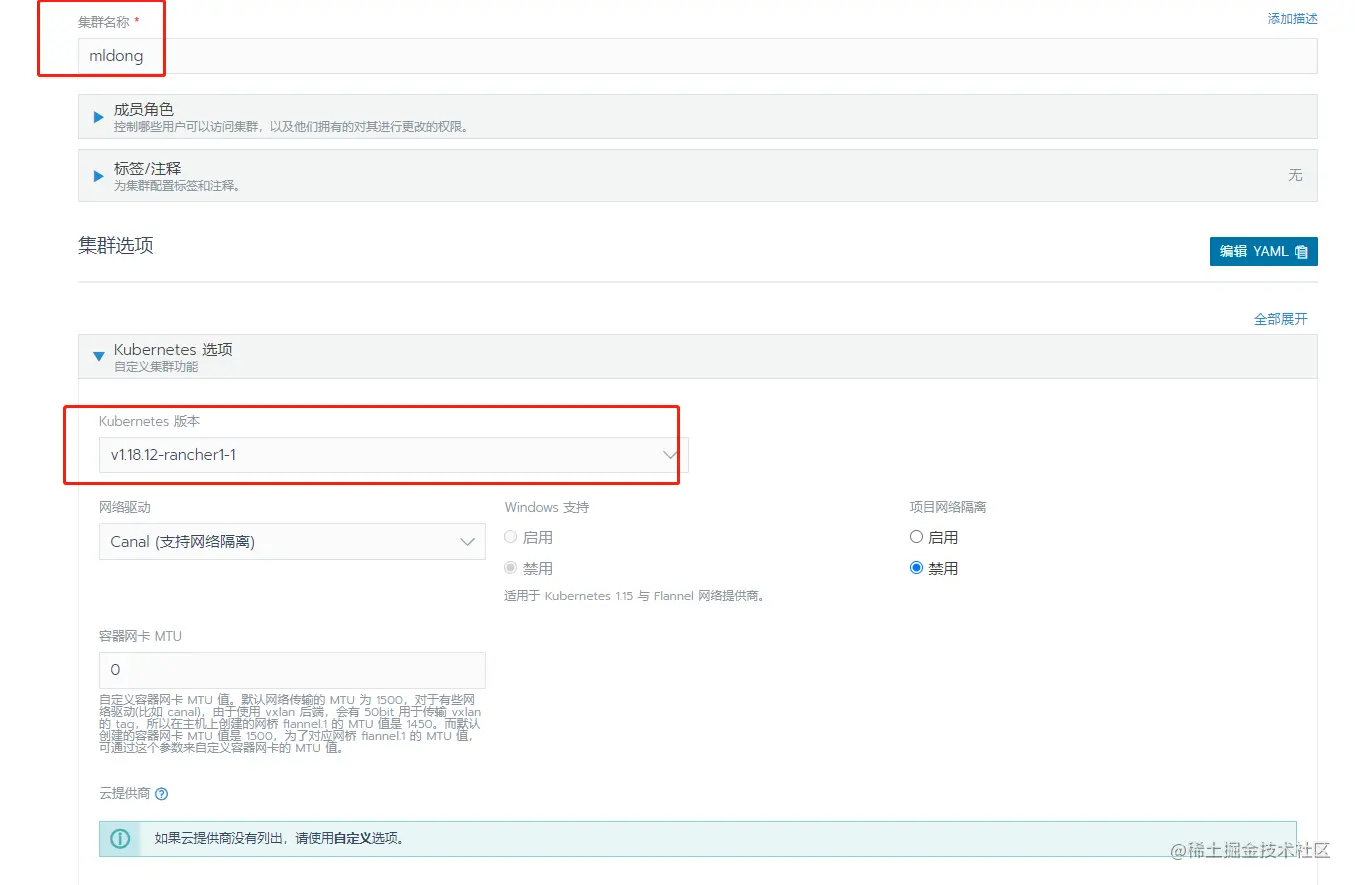This screenshot has height=885, width=1355.
Task: Click the 集群名称 label
Action: [102, 21]
